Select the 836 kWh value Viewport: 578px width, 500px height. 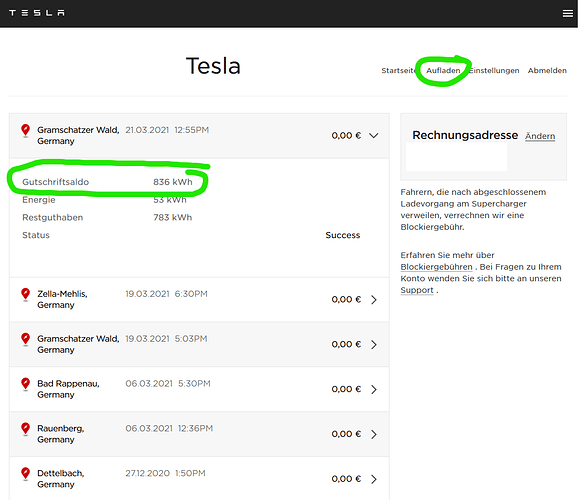click(173, 182)
